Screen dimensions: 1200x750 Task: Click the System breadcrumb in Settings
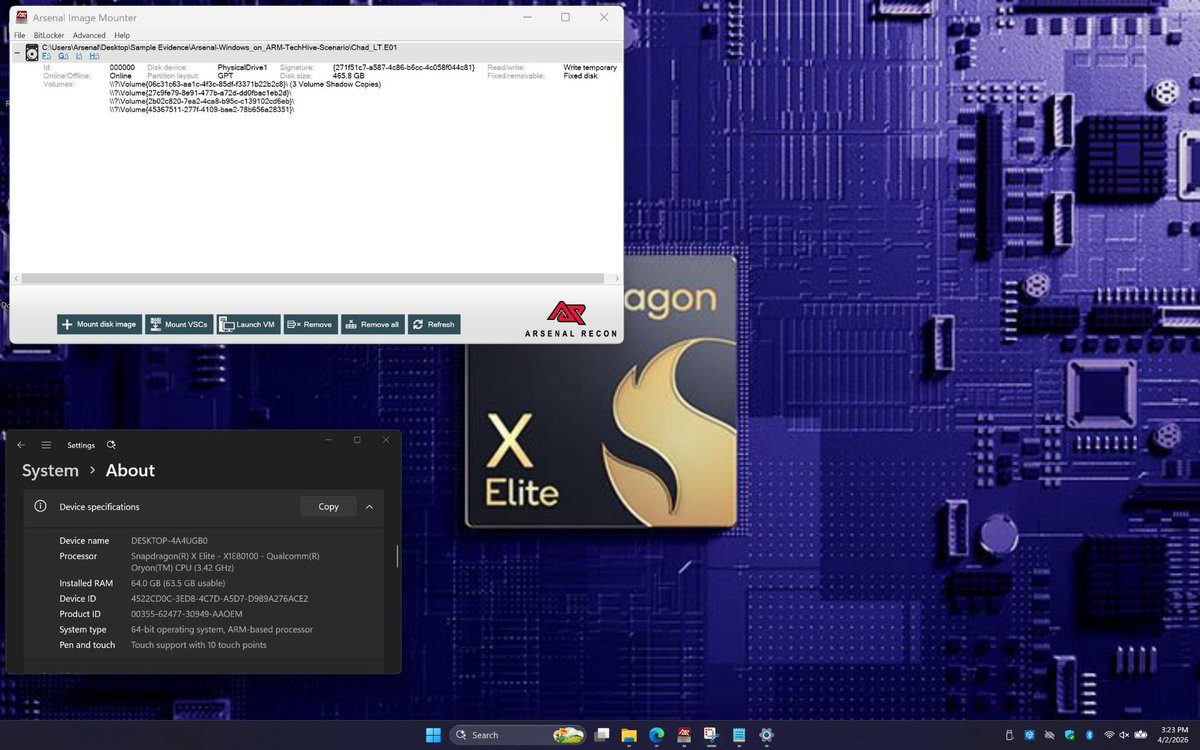[50, 470]
